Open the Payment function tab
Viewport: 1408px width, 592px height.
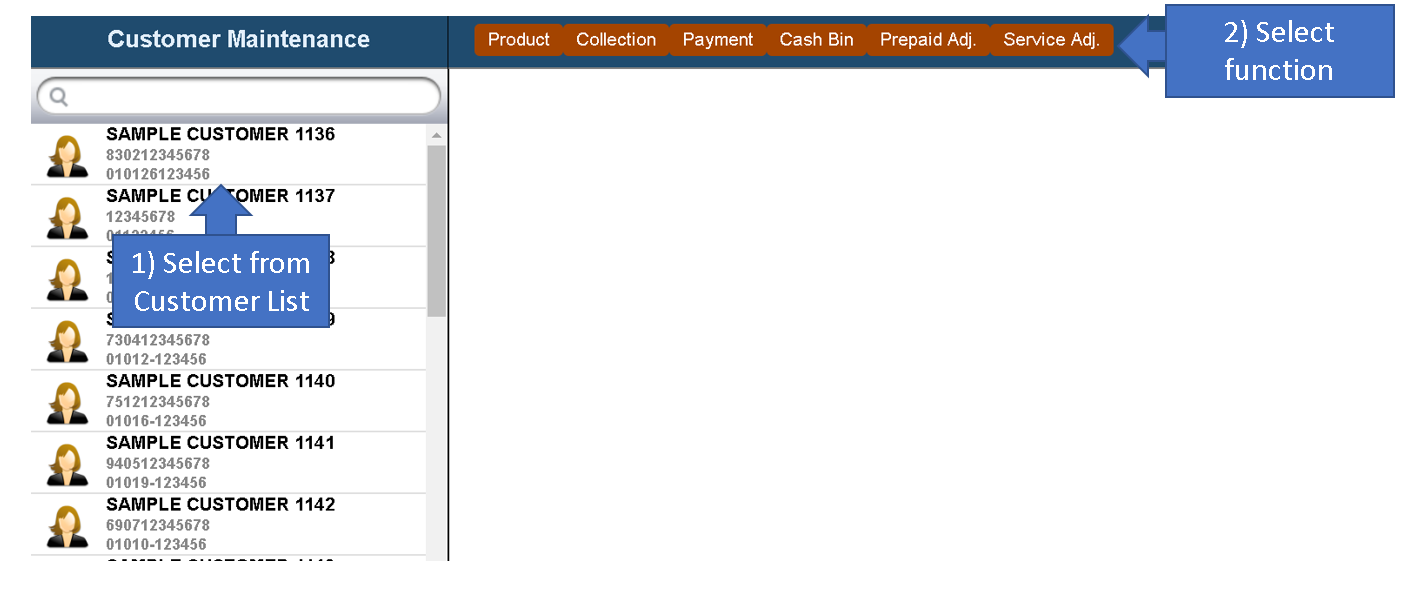coord(718,40)
